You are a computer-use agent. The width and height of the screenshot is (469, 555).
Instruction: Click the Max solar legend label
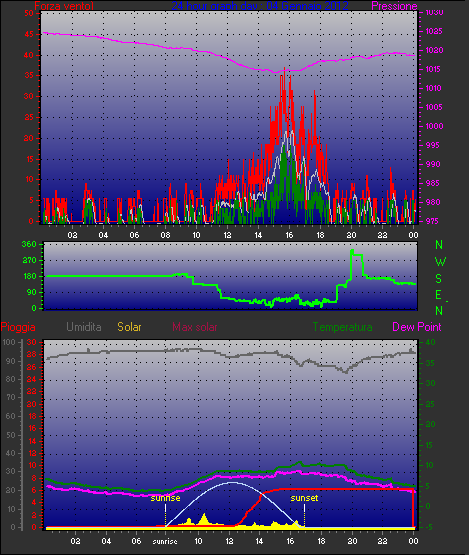click(195, 327)
